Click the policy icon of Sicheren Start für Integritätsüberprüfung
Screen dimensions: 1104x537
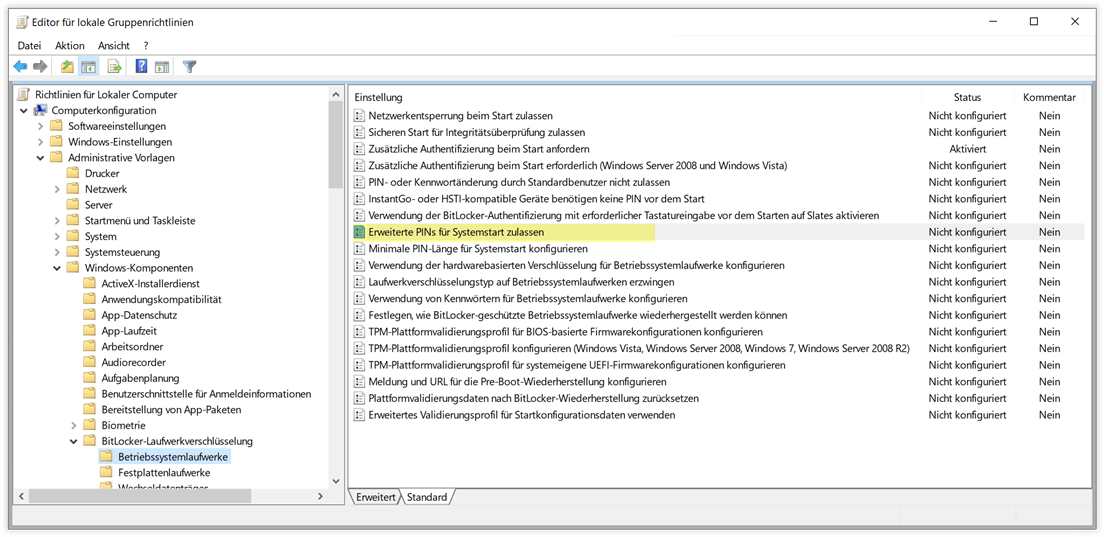tap(360, 132)
